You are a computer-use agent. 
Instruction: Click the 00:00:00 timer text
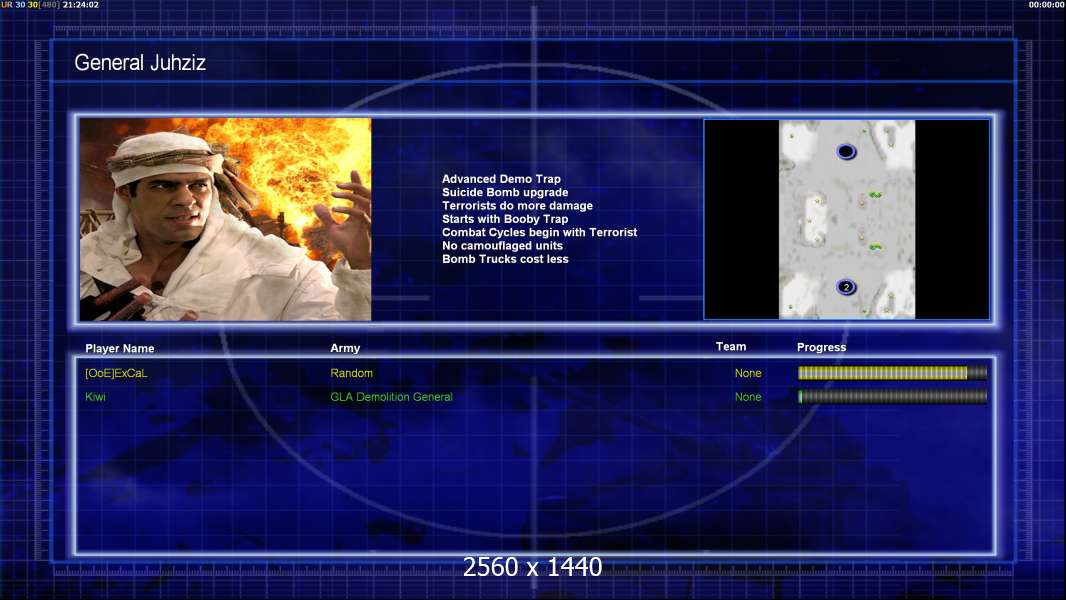pyautogui.click(x=1046, y=5)
